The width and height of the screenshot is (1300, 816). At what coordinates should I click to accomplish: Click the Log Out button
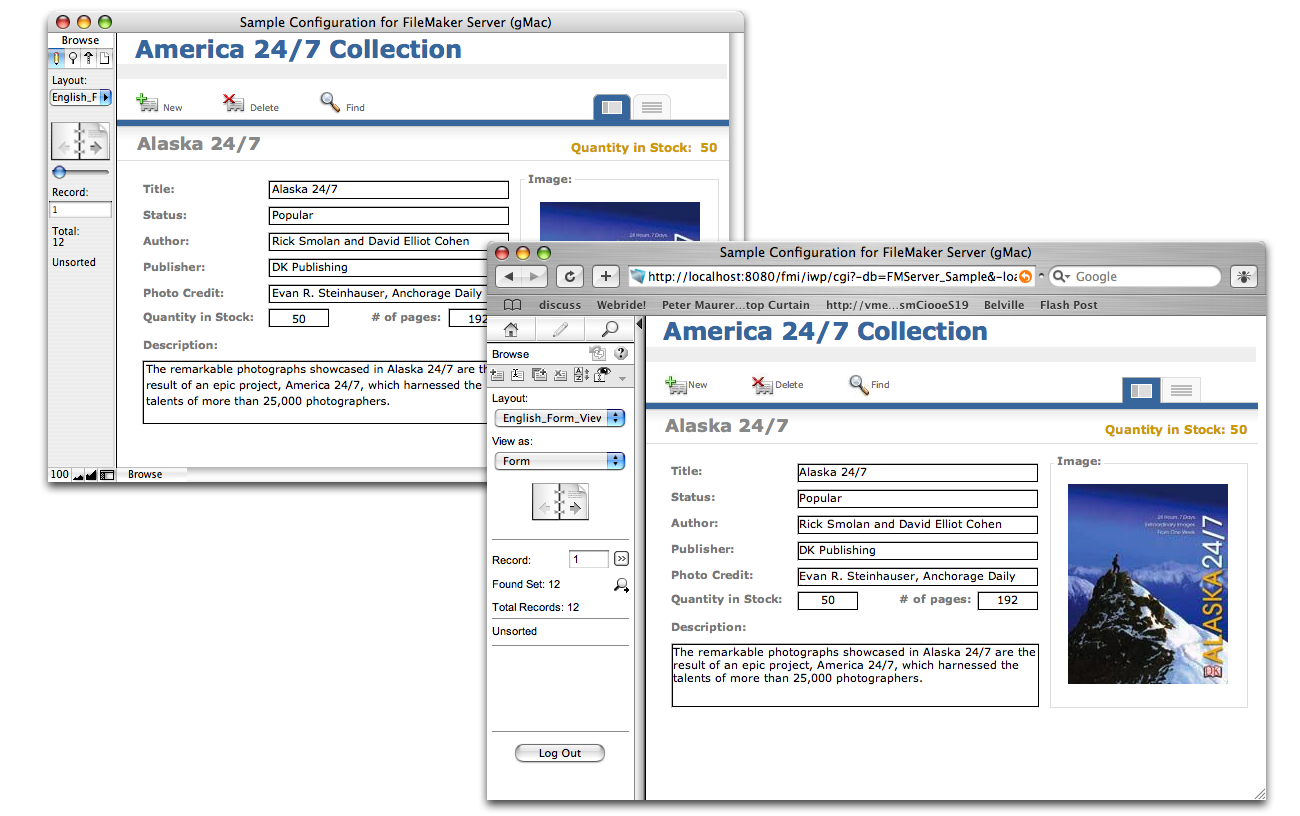[560, 753]
